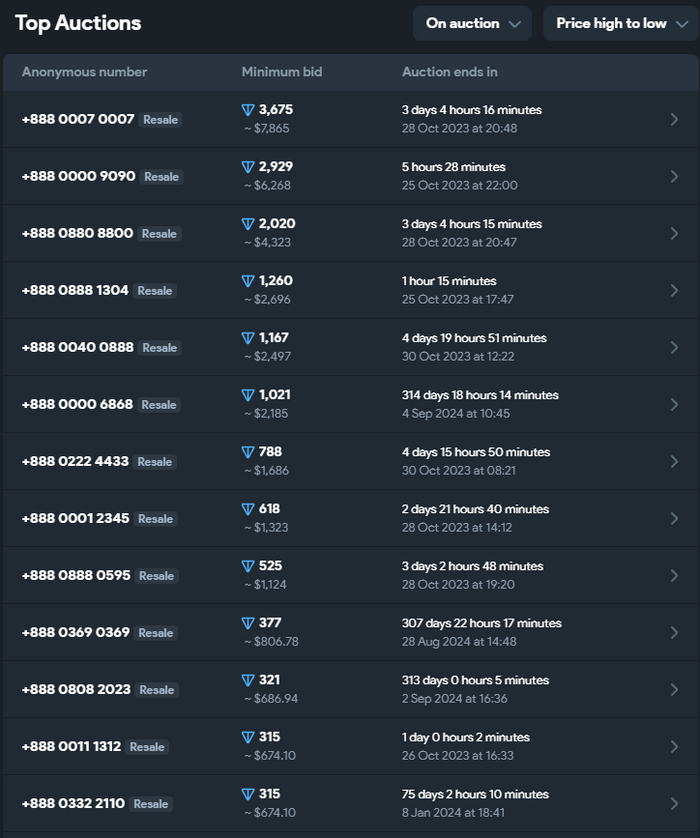Screen dimensions: 700x838
Task: Click the TON icon beside 3,675 bid
Action: click(248, 110)
